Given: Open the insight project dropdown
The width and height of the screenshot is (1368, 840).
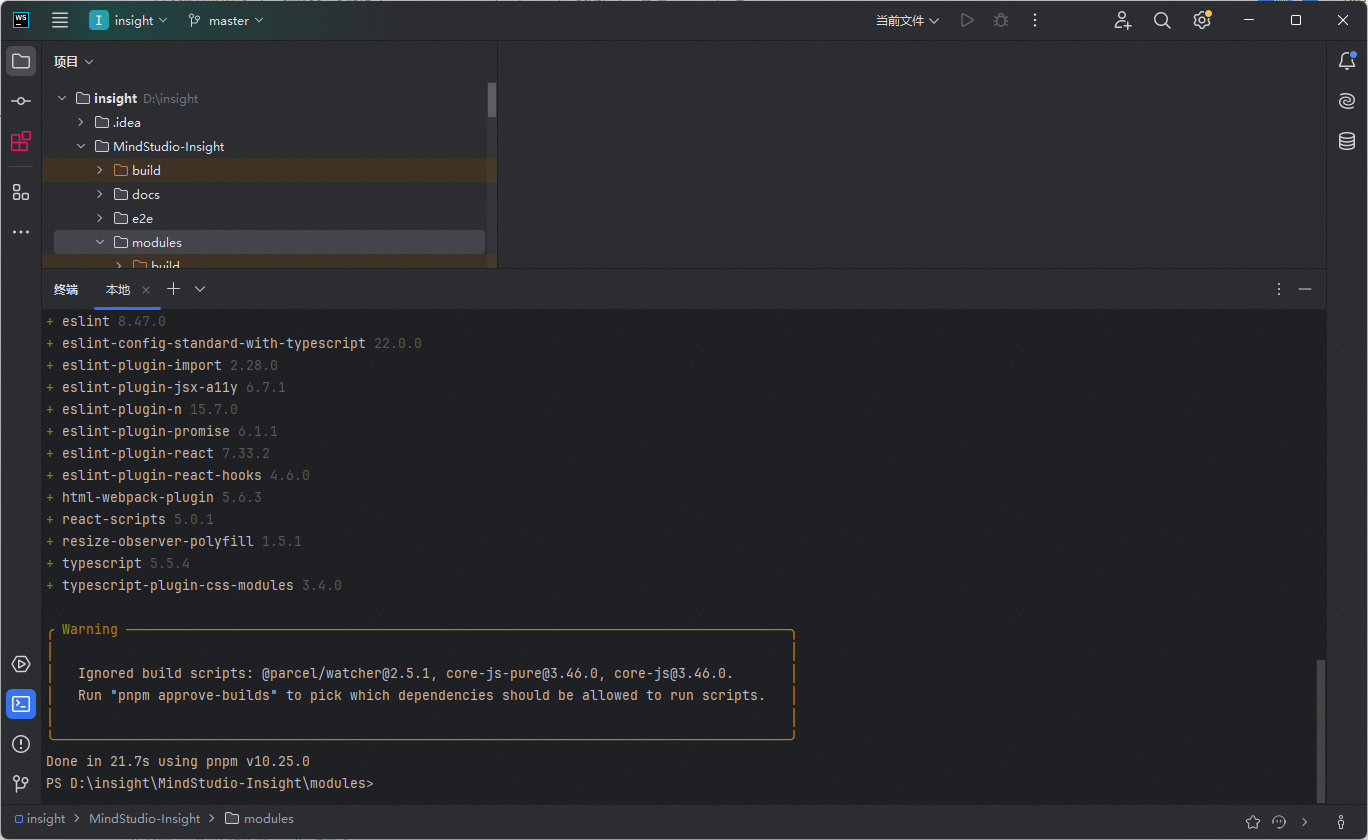Looking at the screenshot, I should pos(129,20).
